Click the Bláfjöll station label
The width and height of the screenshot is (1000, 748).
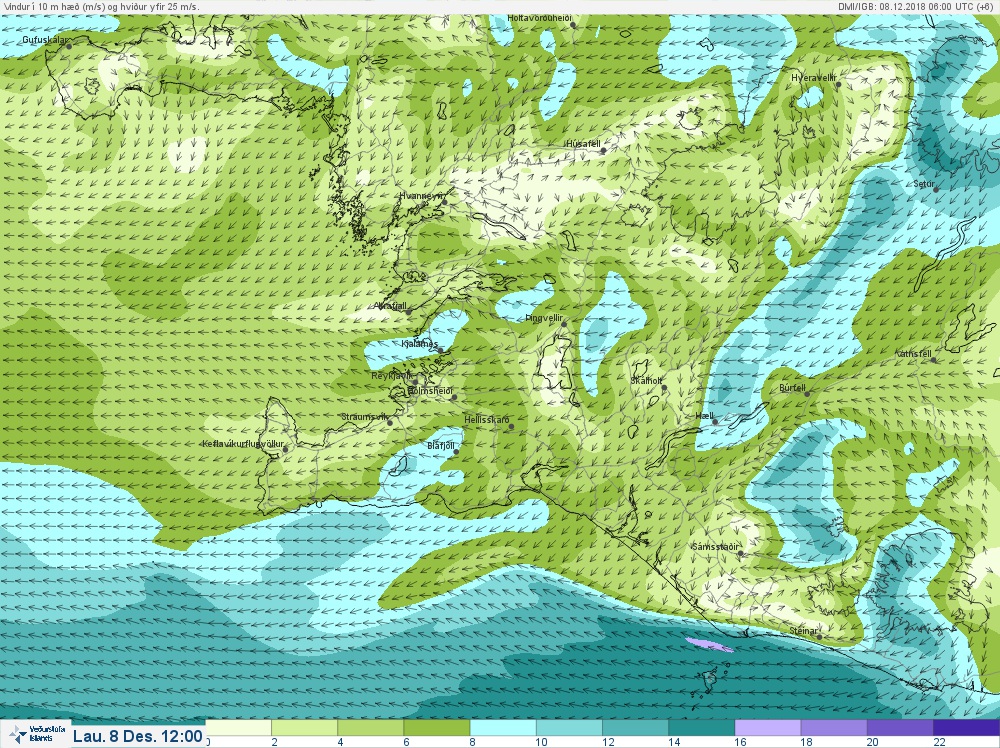coord(441,446)
